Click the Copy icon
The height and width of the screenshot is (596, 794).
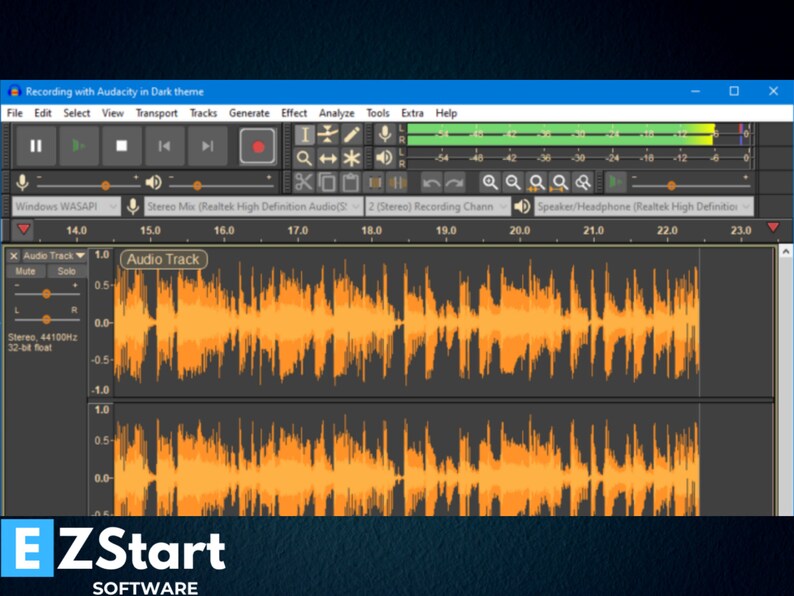pos(327,182)
